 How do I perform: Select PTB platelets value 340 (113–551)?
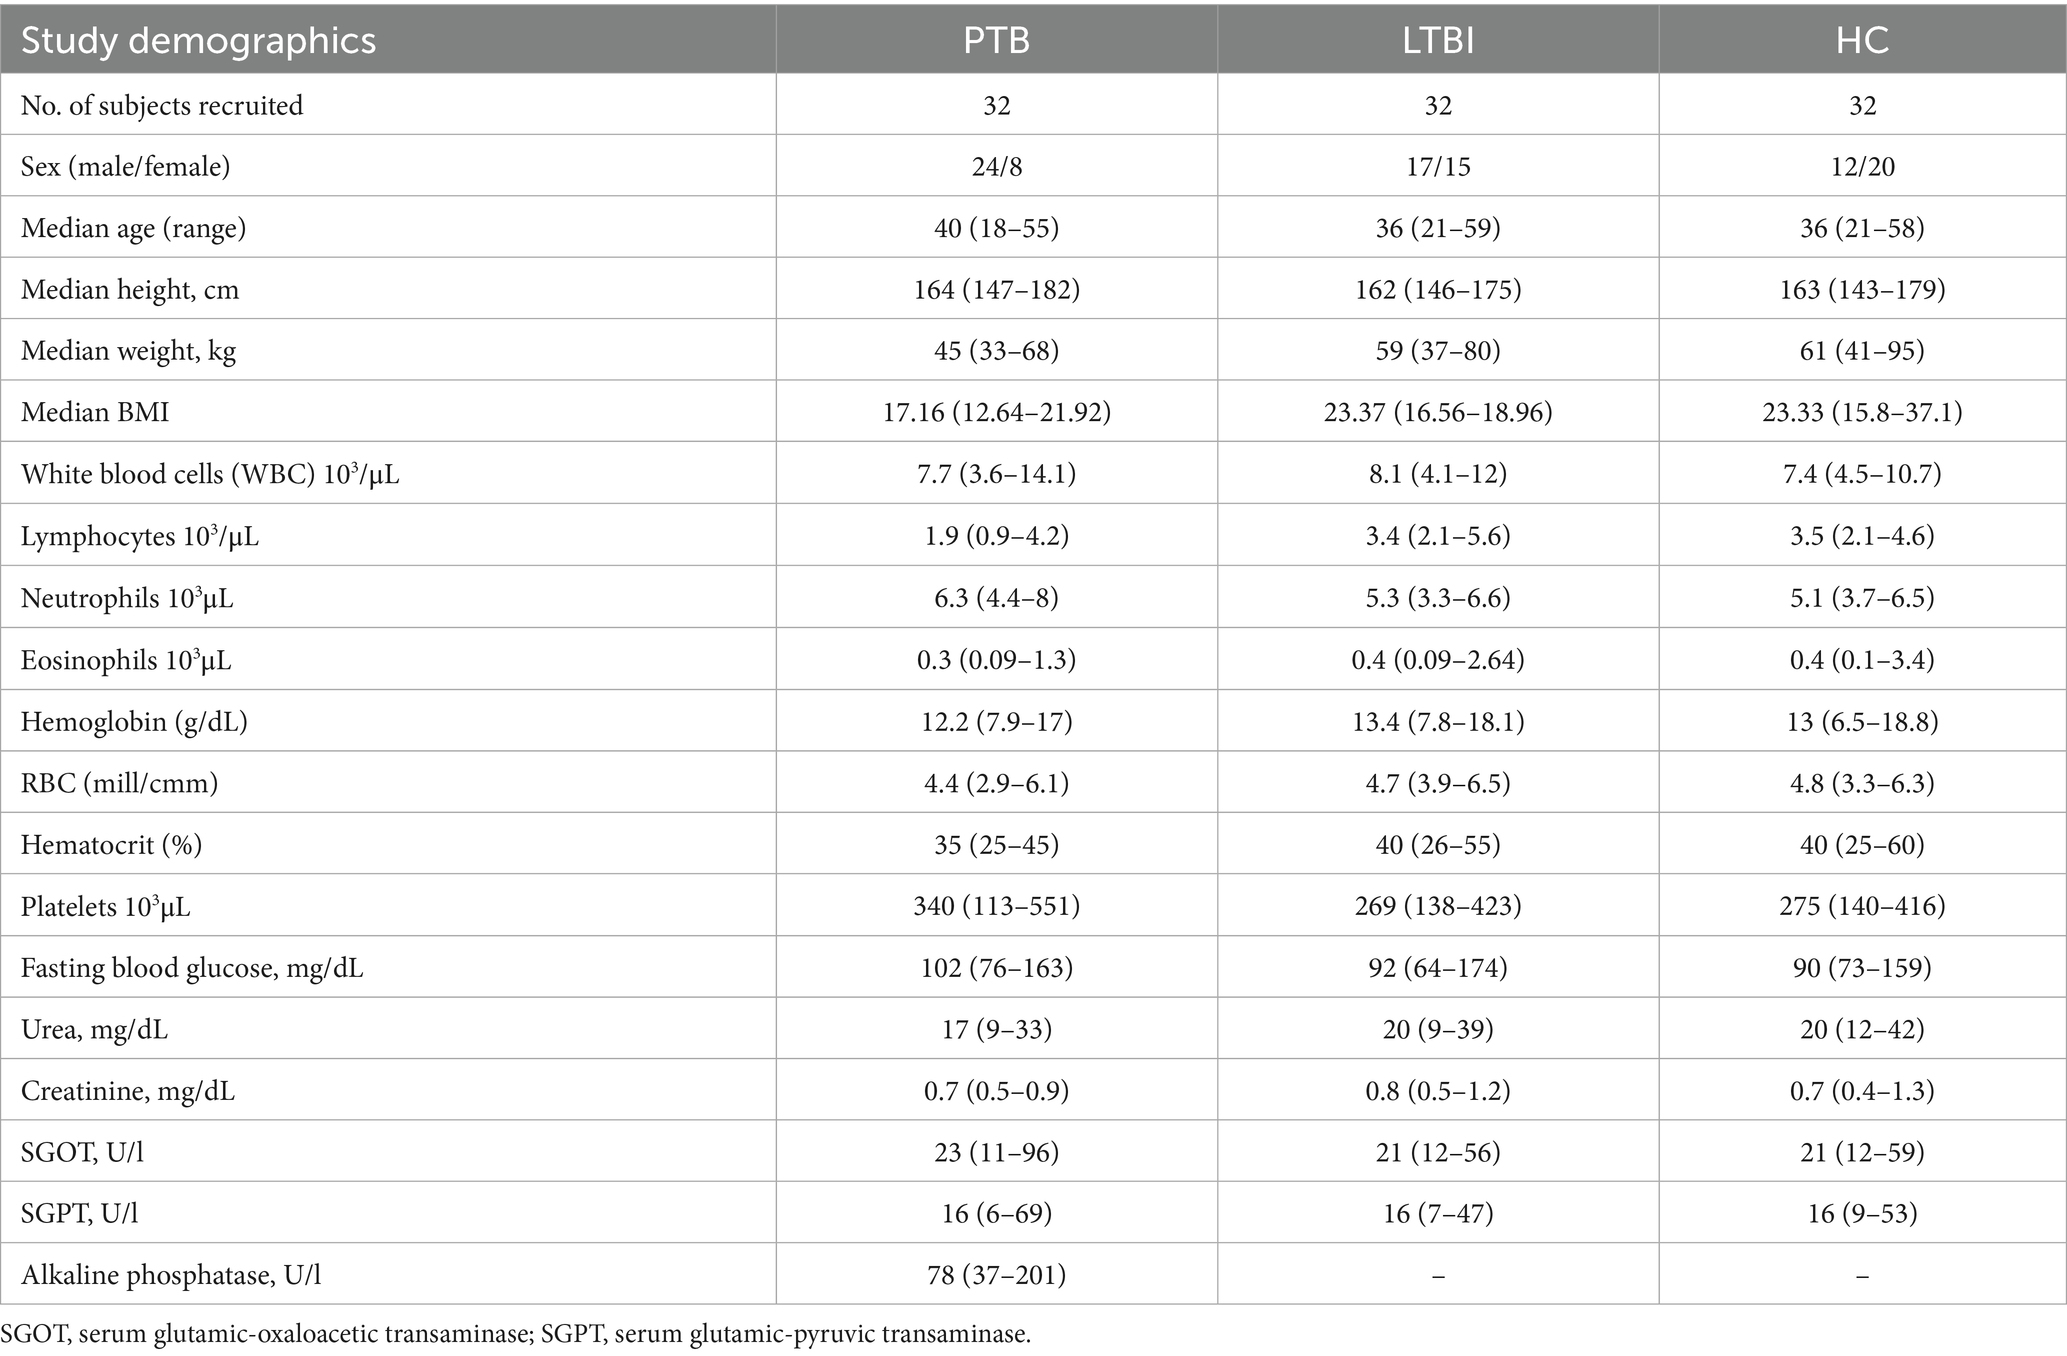pyautogui.click(x=996, y=906)
